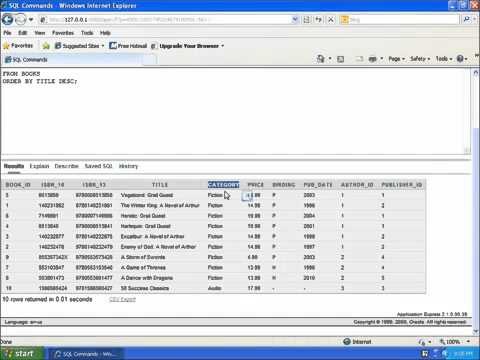Click the SQL editor scroll-up arrow
This screenshot has width=480, height=360.
[476, 73]
